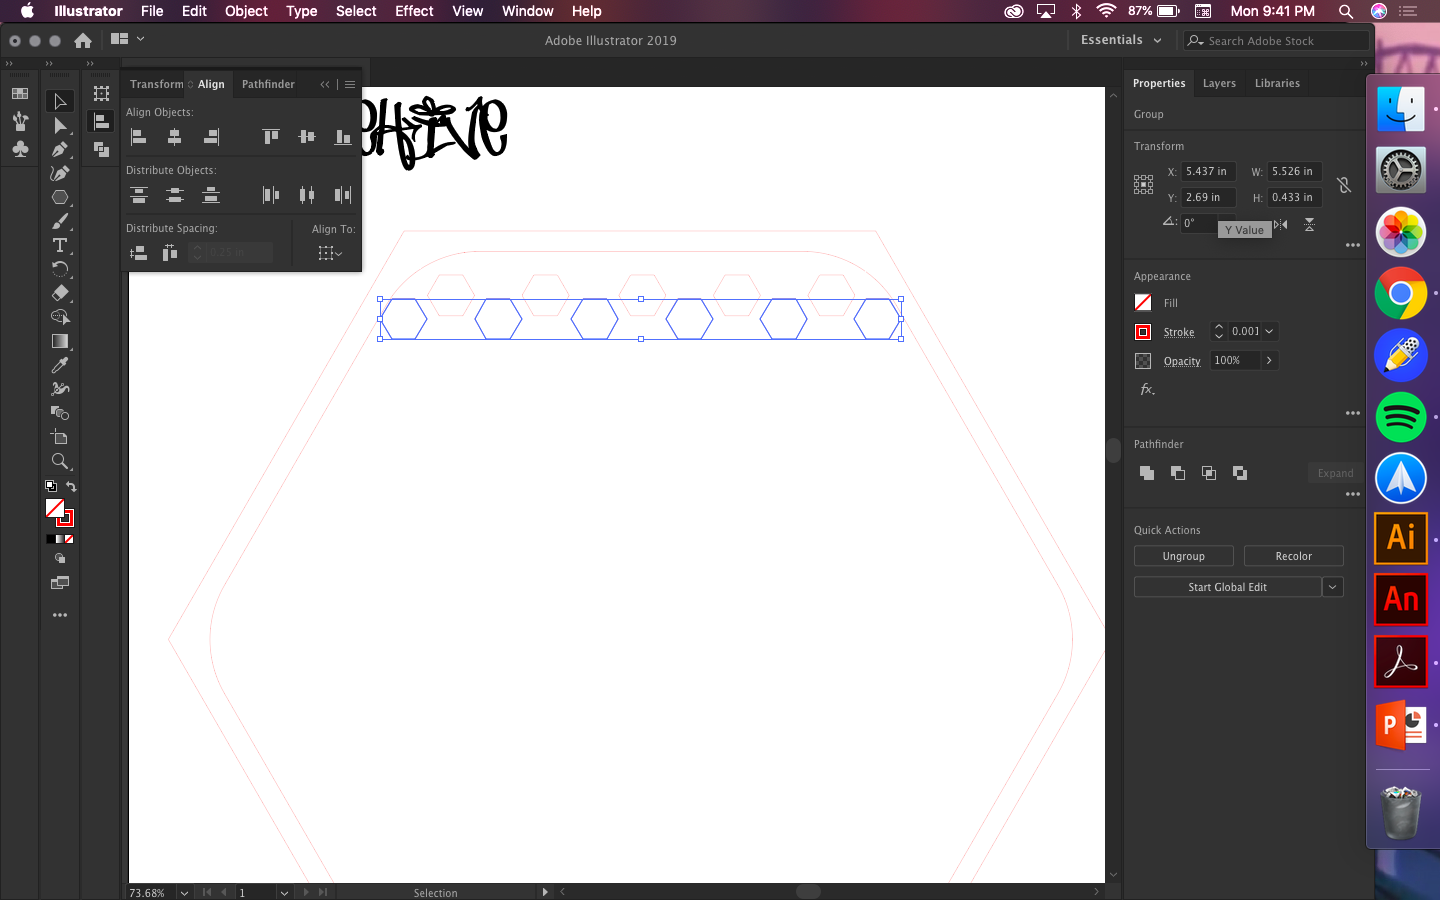Click Vertical Distribute Center
The image size is (1440, 900).
pyautogui.click(x=175, y=195)
